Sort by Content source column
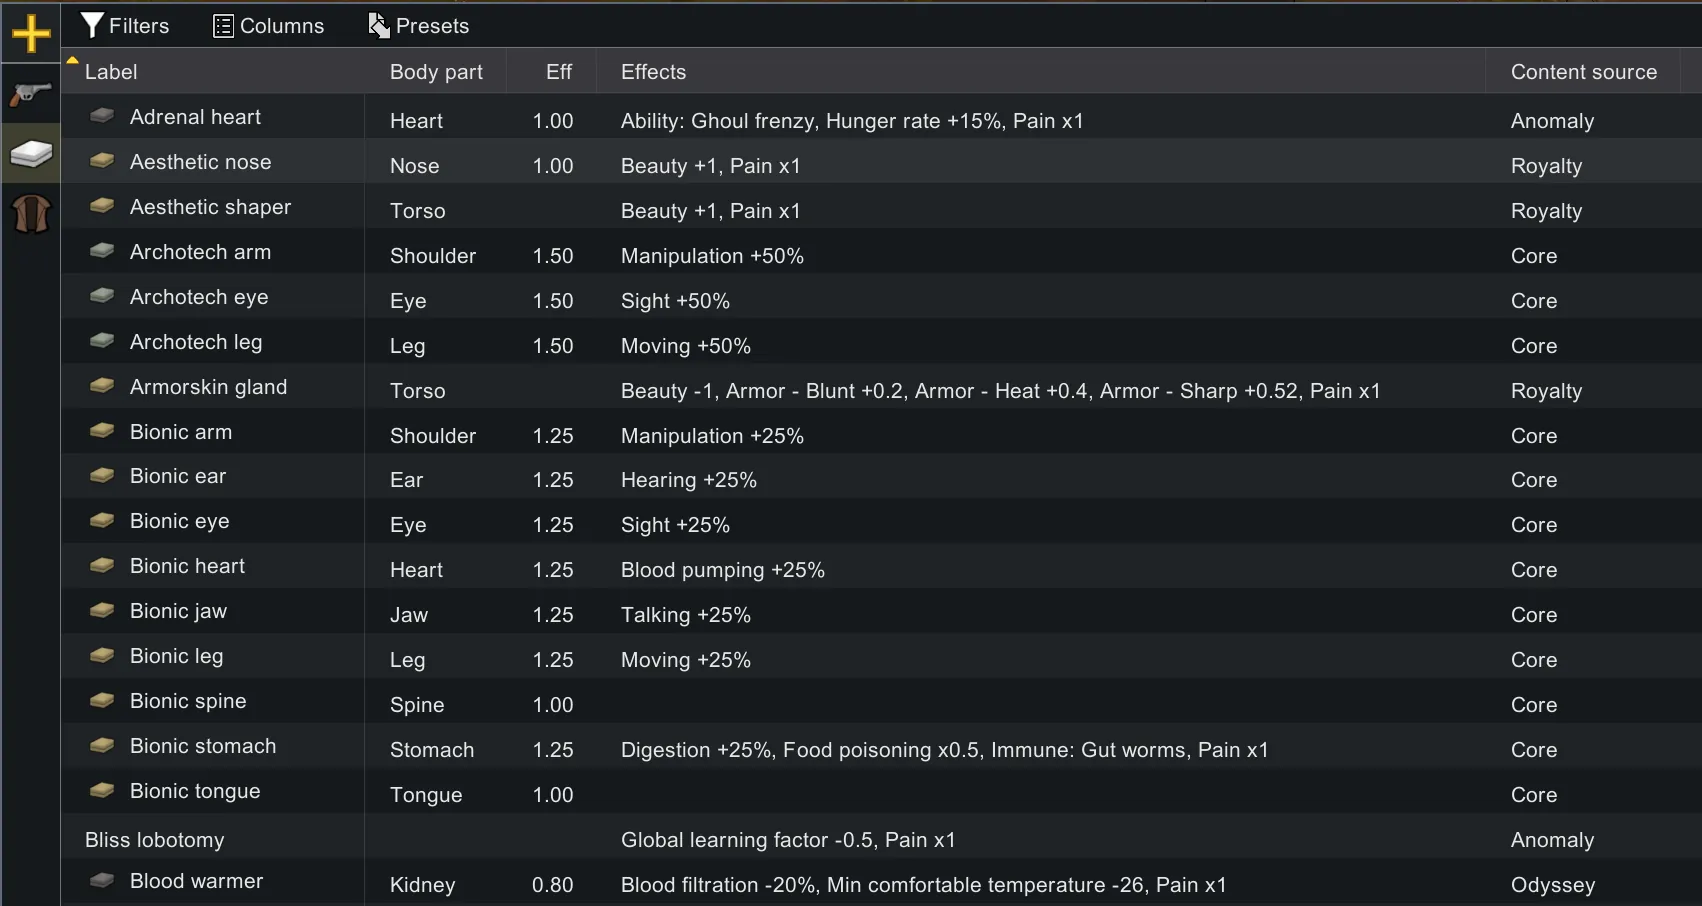This screenshot has height=906, width=1702. click(1583, 72)
